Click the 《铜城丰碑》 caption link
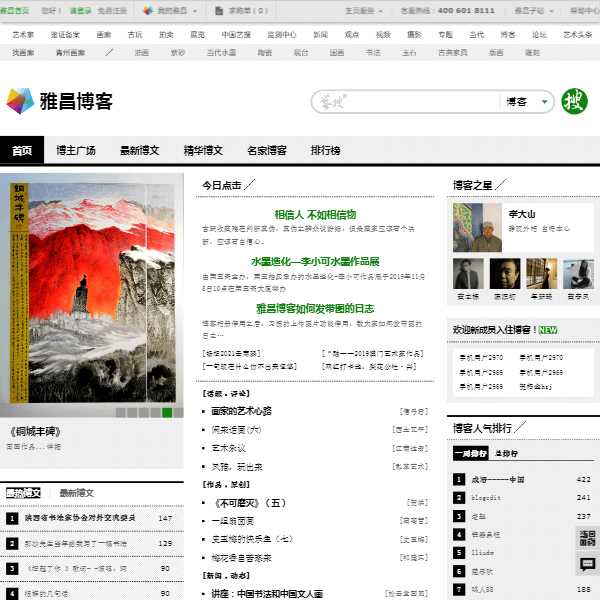The width and height of the screenshot is (600, 600). [35, 432]
